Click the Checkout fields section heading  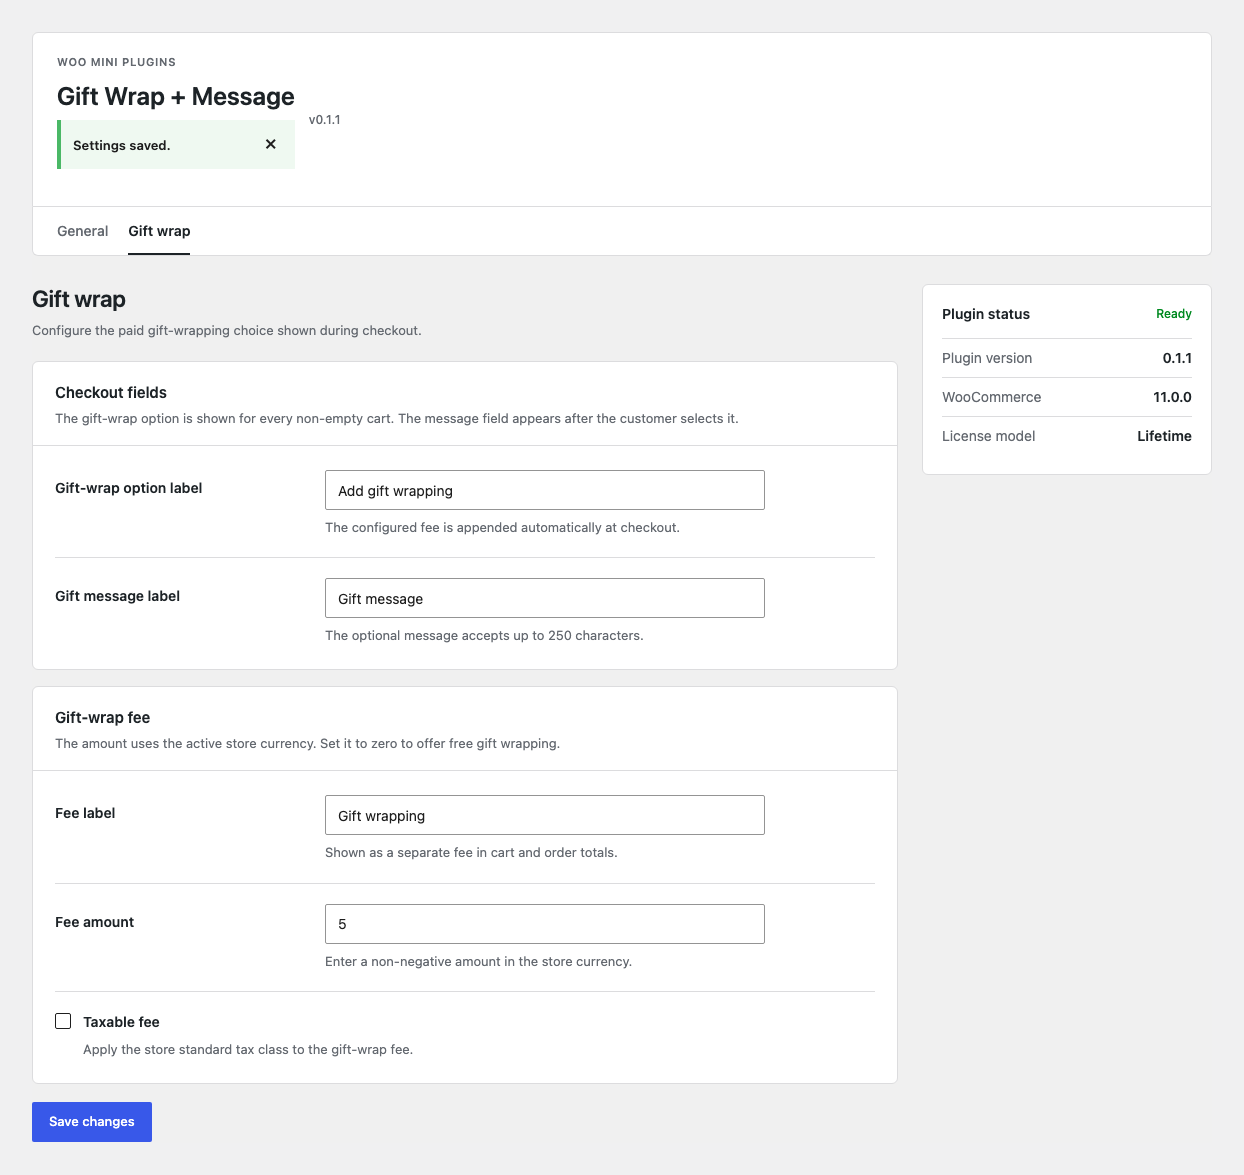[x=111, y=392]
